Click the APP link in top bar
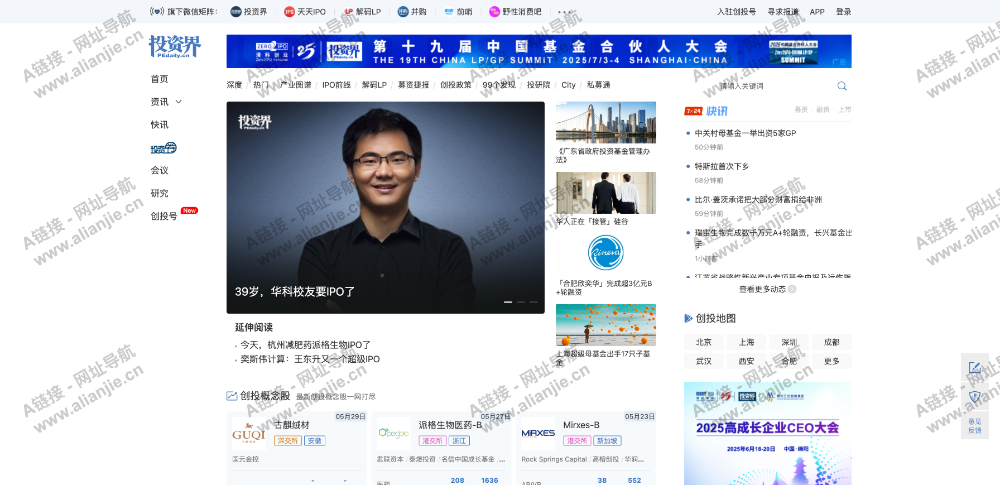 tap(817, 11)
